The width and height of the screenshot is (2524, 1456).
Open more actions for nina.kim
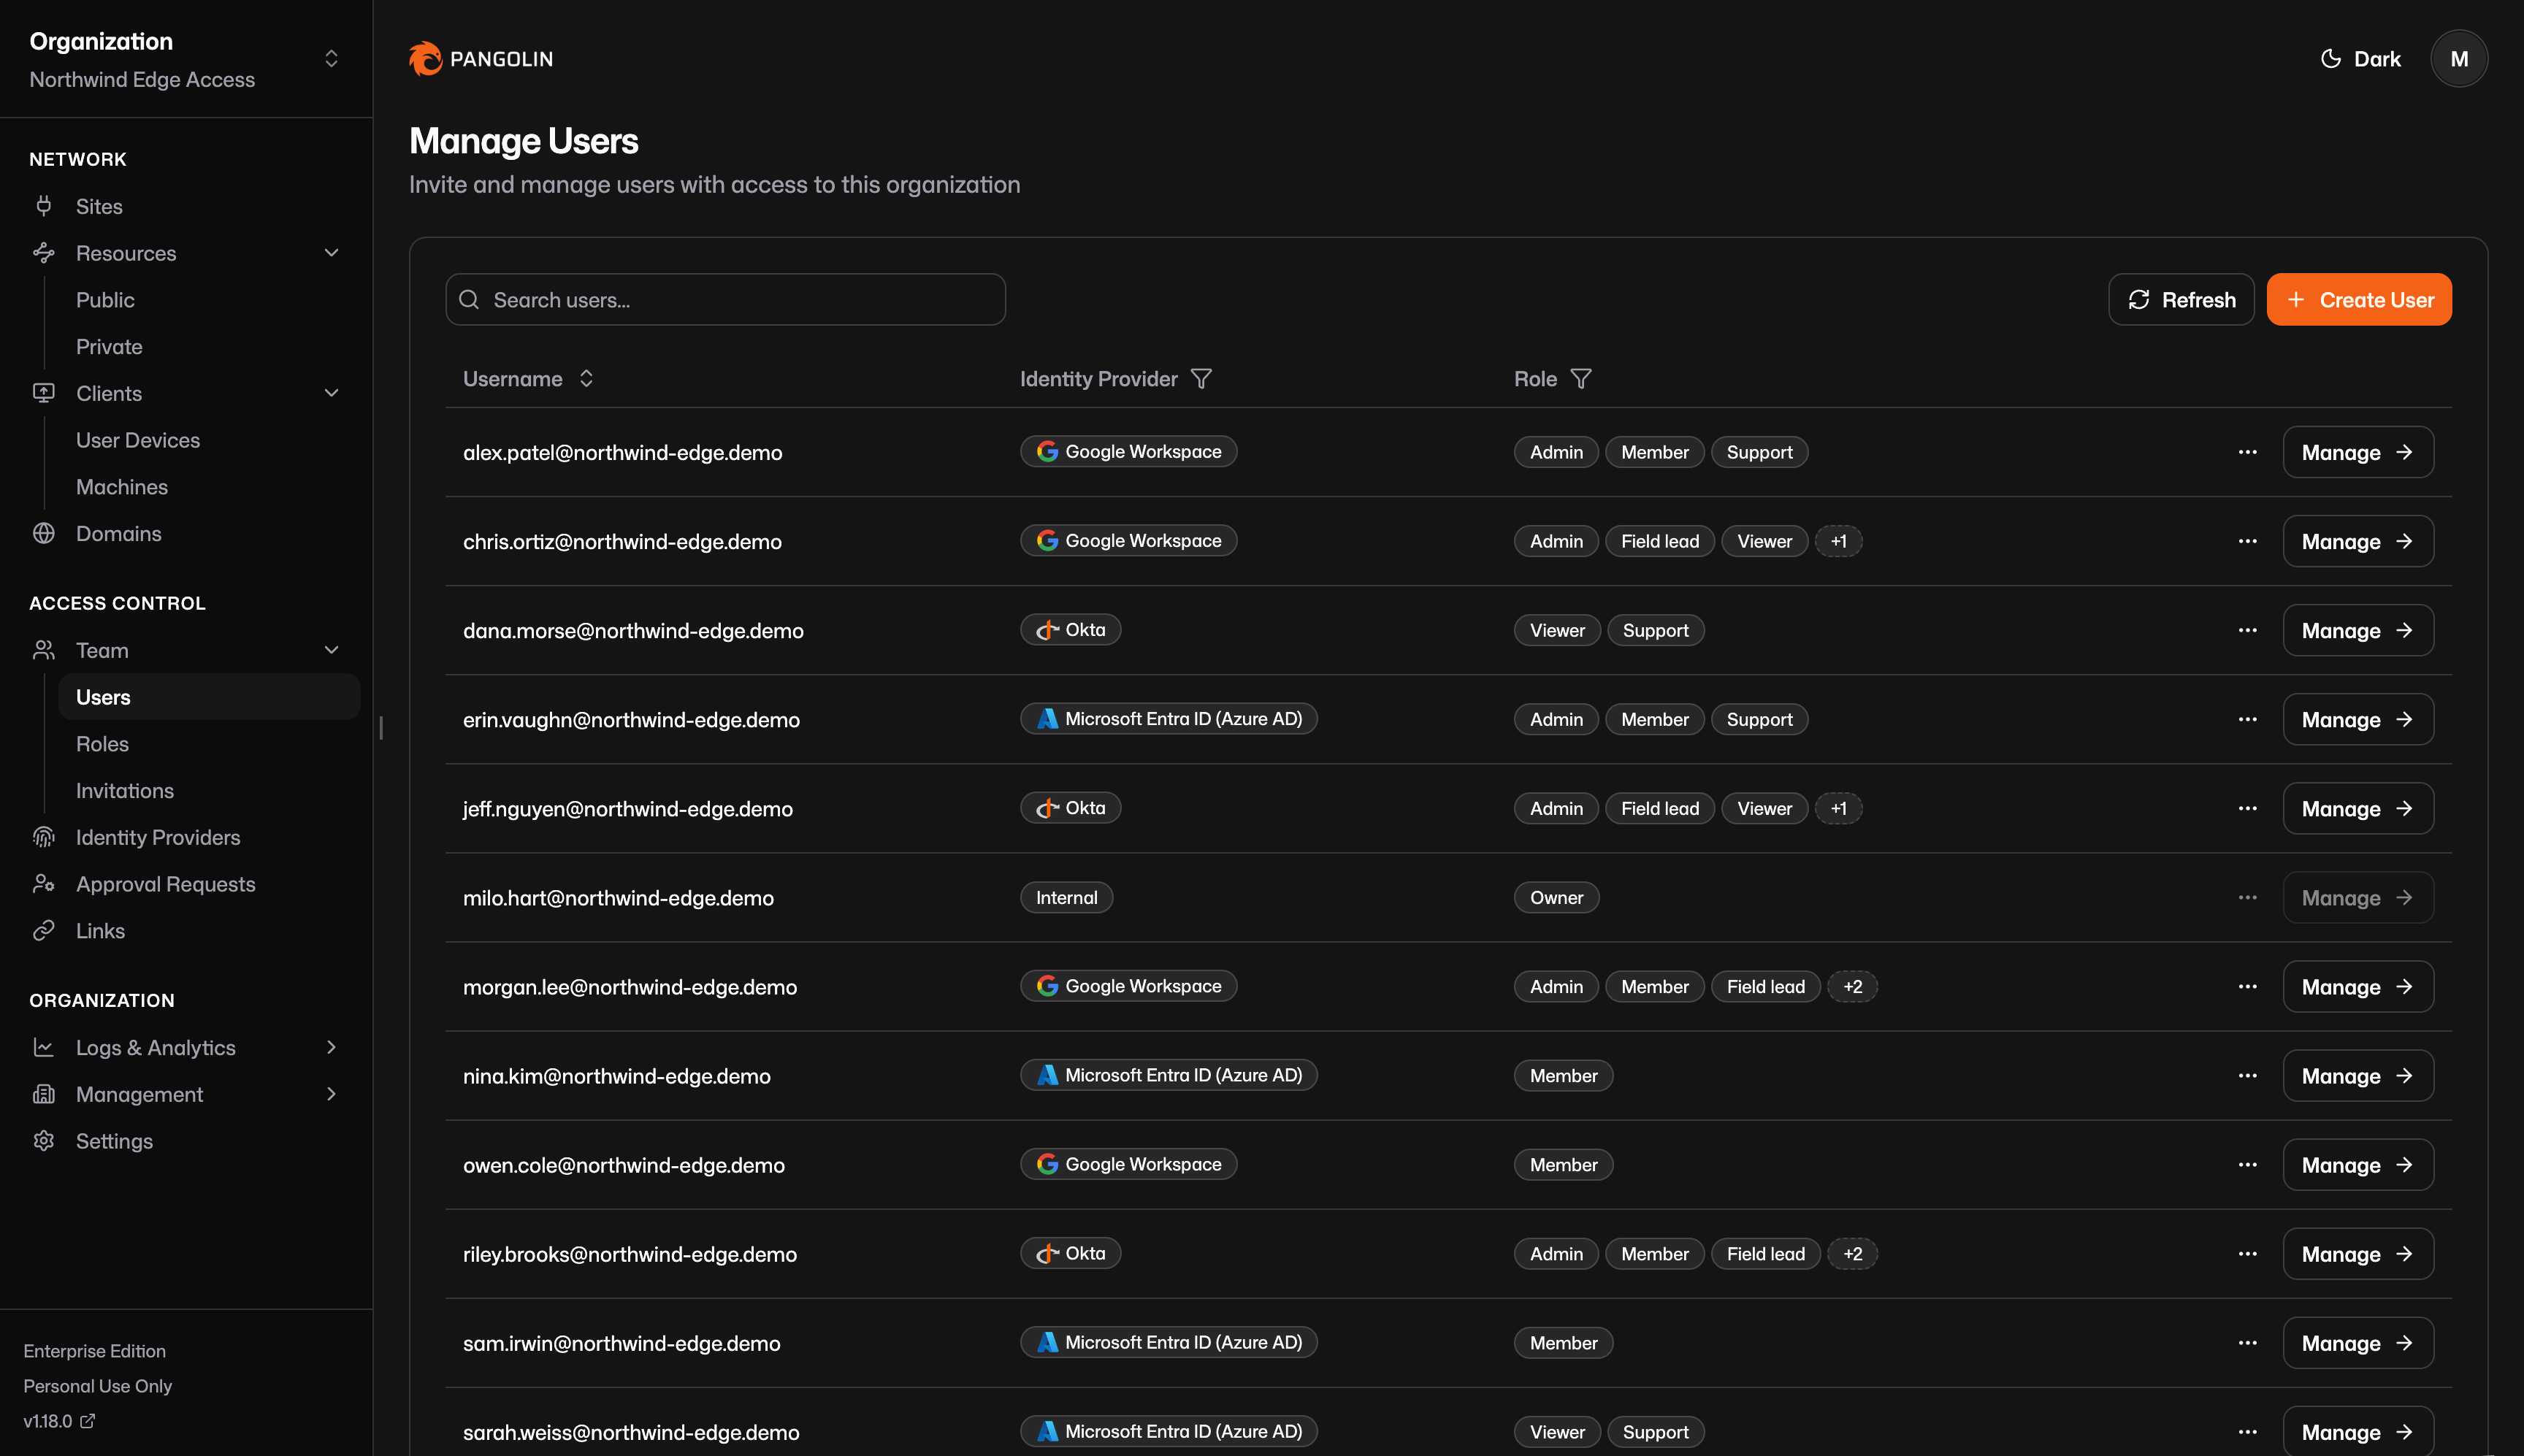pyautogui.click(x=2247, y=1075)
